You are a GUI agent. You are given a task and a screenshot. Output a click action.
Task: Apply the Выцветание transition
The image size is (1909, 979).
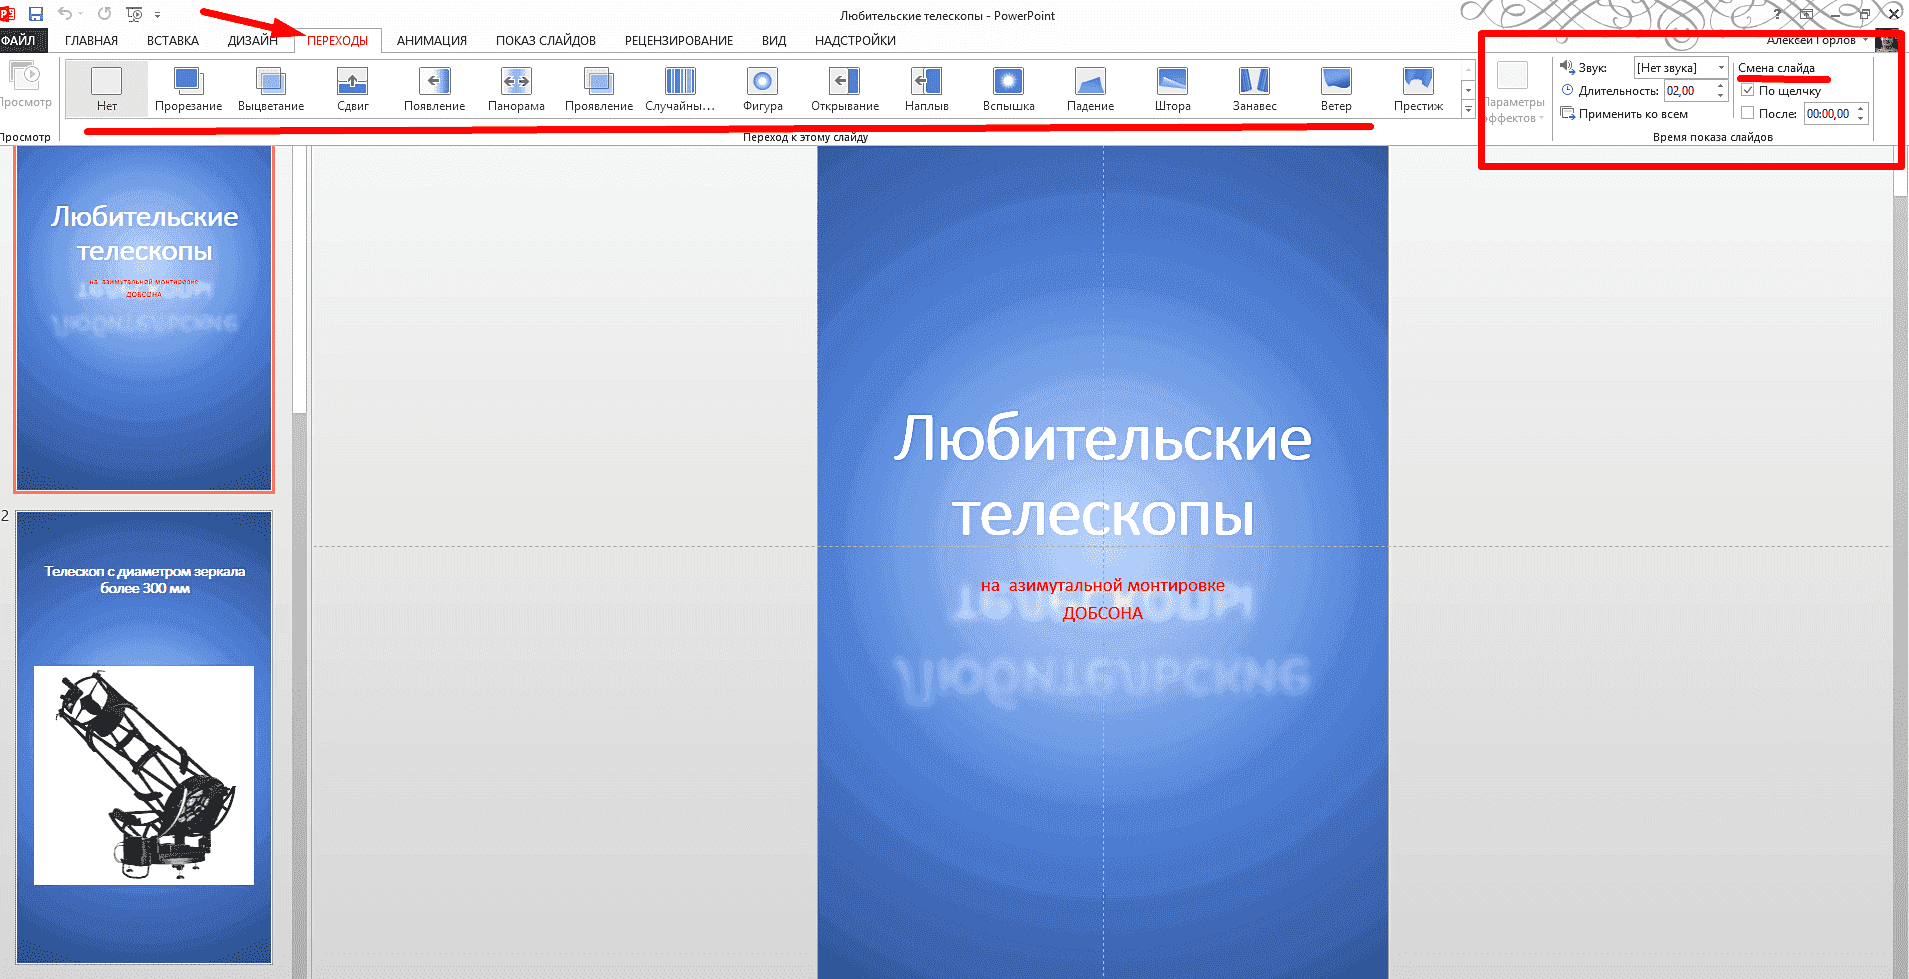point(269,88)
